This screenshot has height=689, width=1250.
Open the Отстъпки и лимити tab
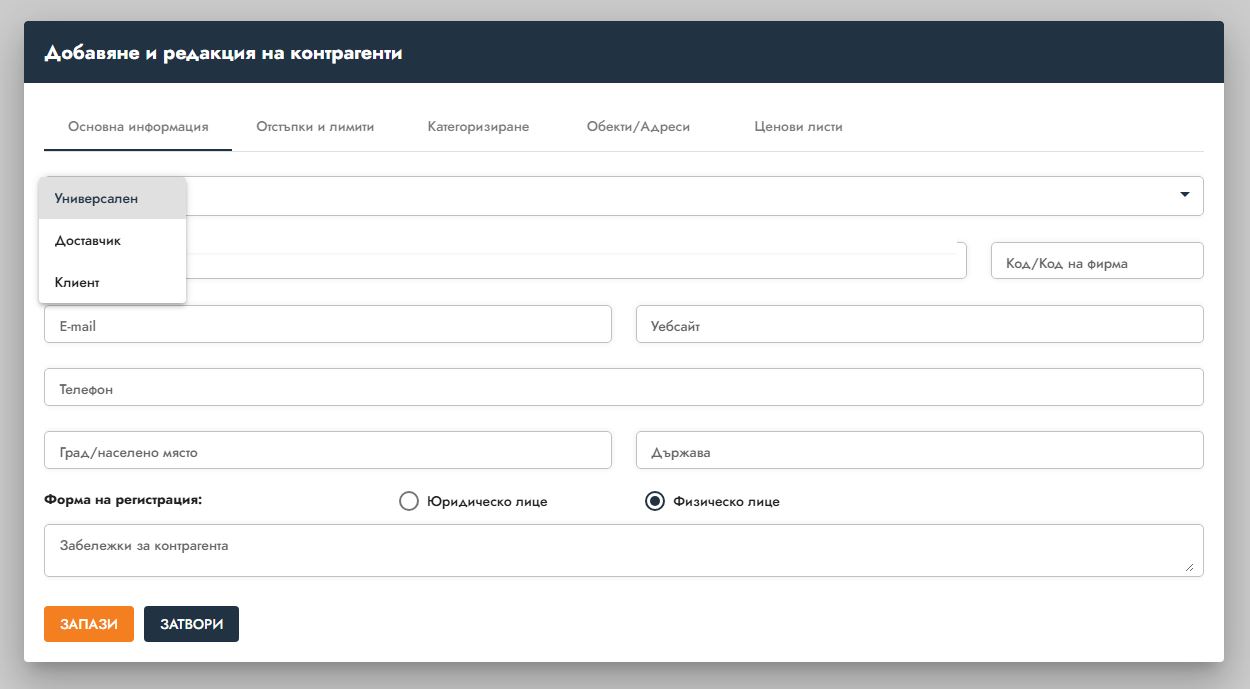coord(315,127)
